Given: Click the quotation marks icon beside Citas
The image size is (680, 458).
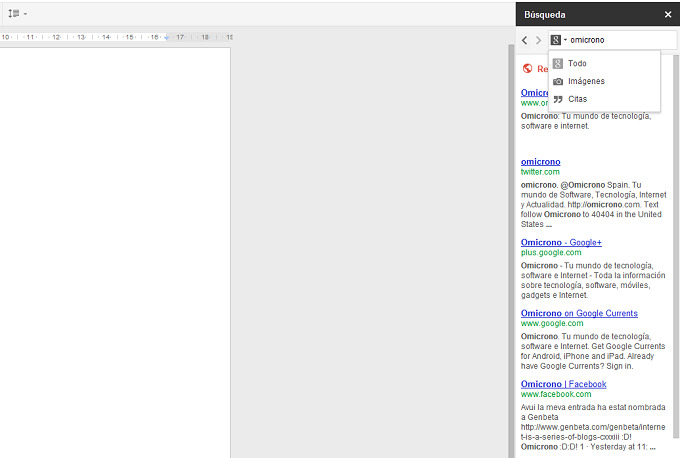Looking at the screenshot, I should 558,99.
